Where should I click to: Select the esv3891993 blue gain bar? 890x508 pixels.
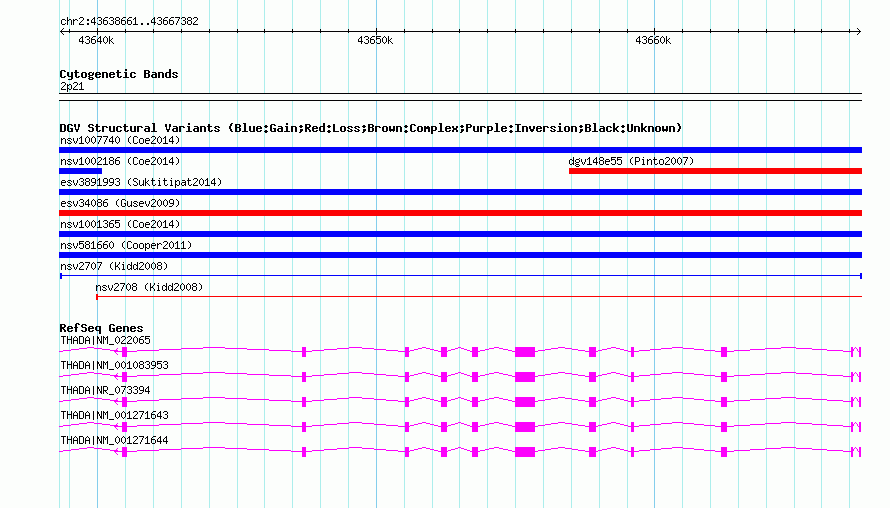point(460,192)
